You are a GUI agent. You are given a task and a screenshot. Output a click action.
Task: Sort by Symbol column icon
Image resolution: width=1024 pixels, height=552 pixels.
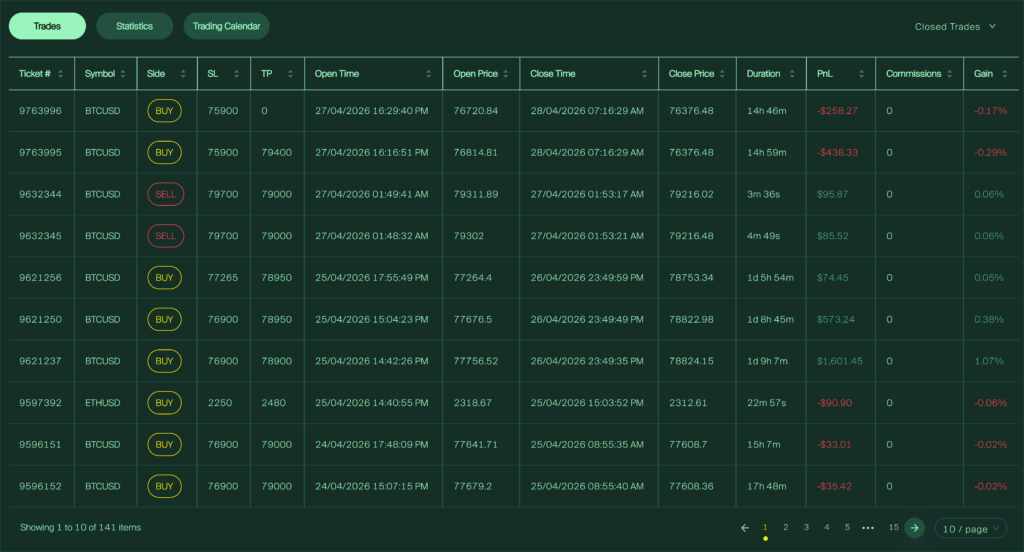[123, 74]
